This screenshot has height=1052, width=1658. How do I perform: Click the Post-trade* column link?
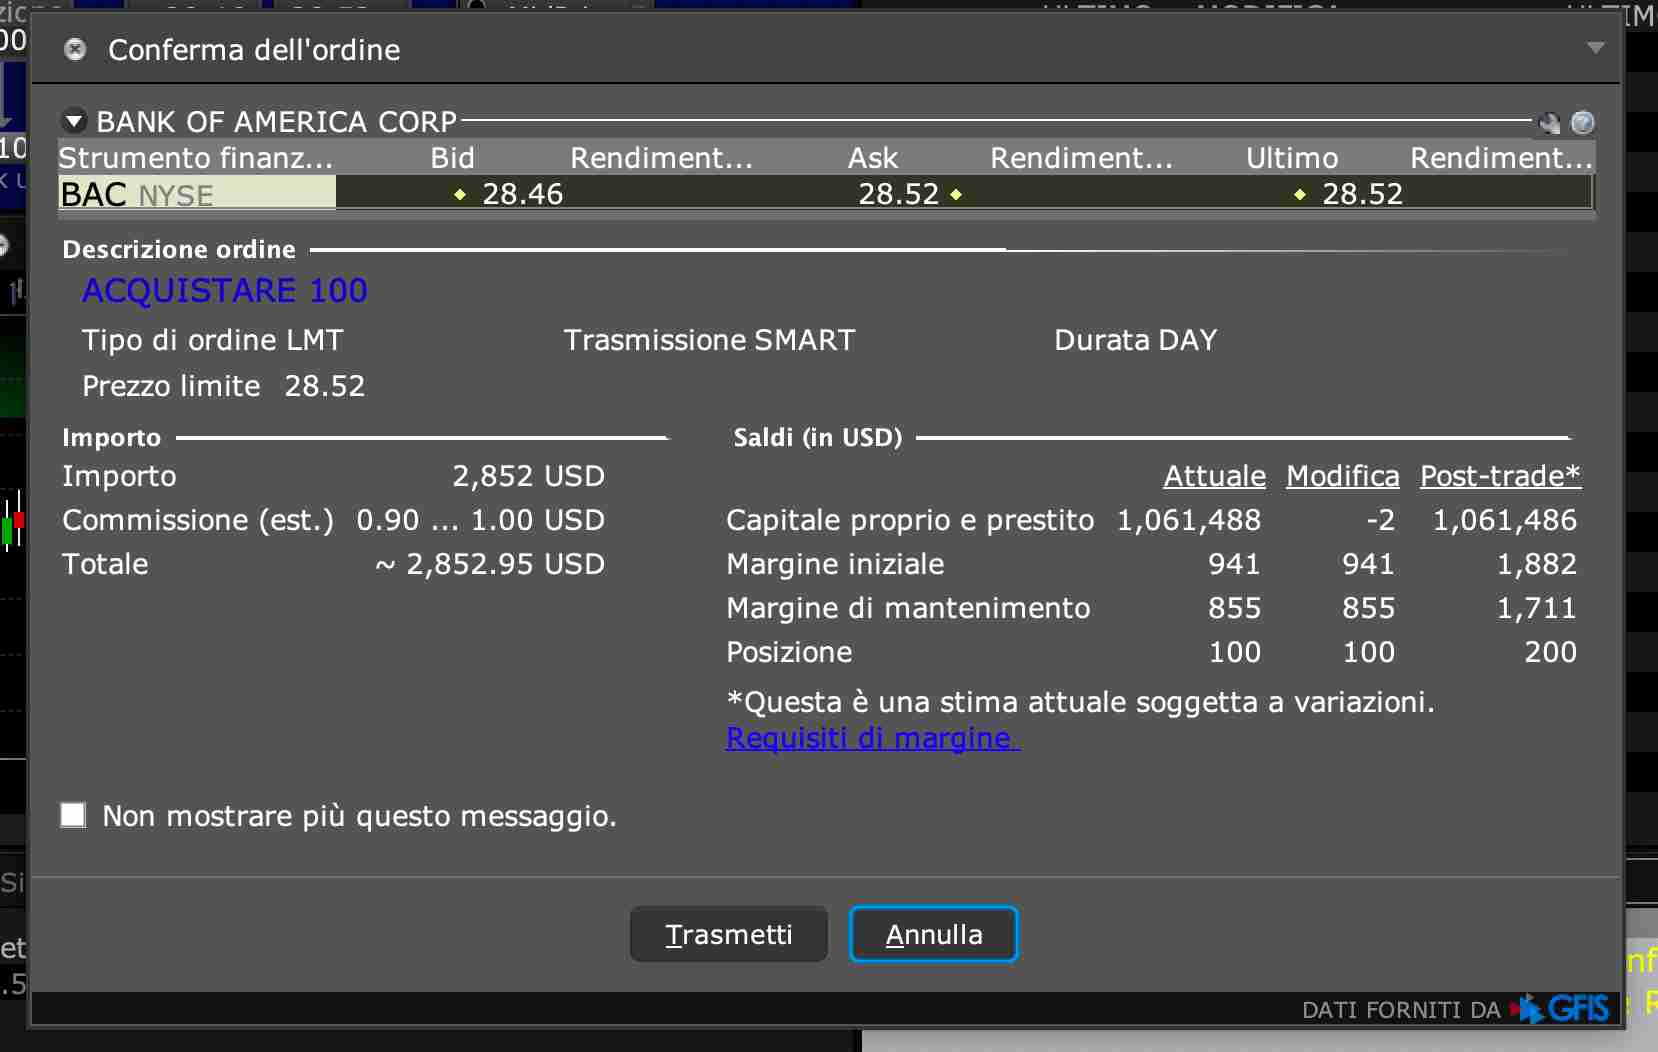click(x=1500, y=476)
